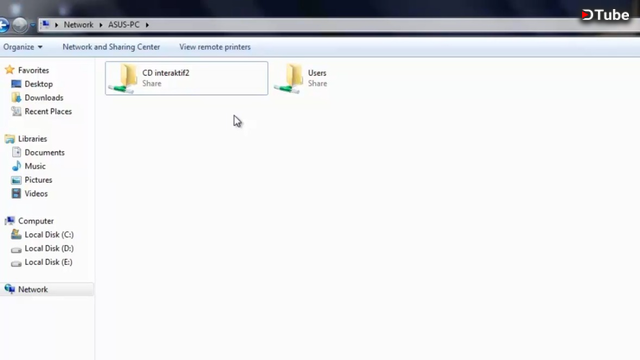Click the Network globe icon in sidebar
The image size is (640, 360).
tap(10, 289)
